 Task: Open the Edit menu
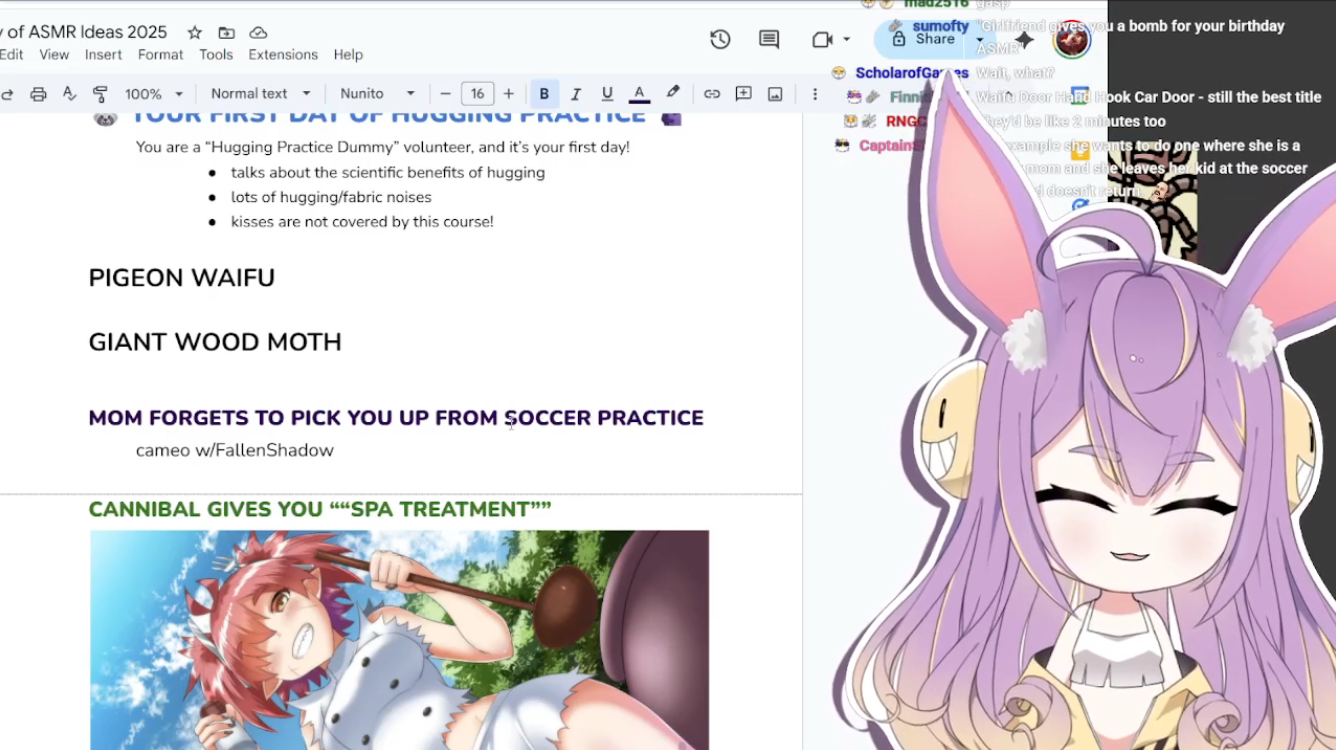[11, 55]
